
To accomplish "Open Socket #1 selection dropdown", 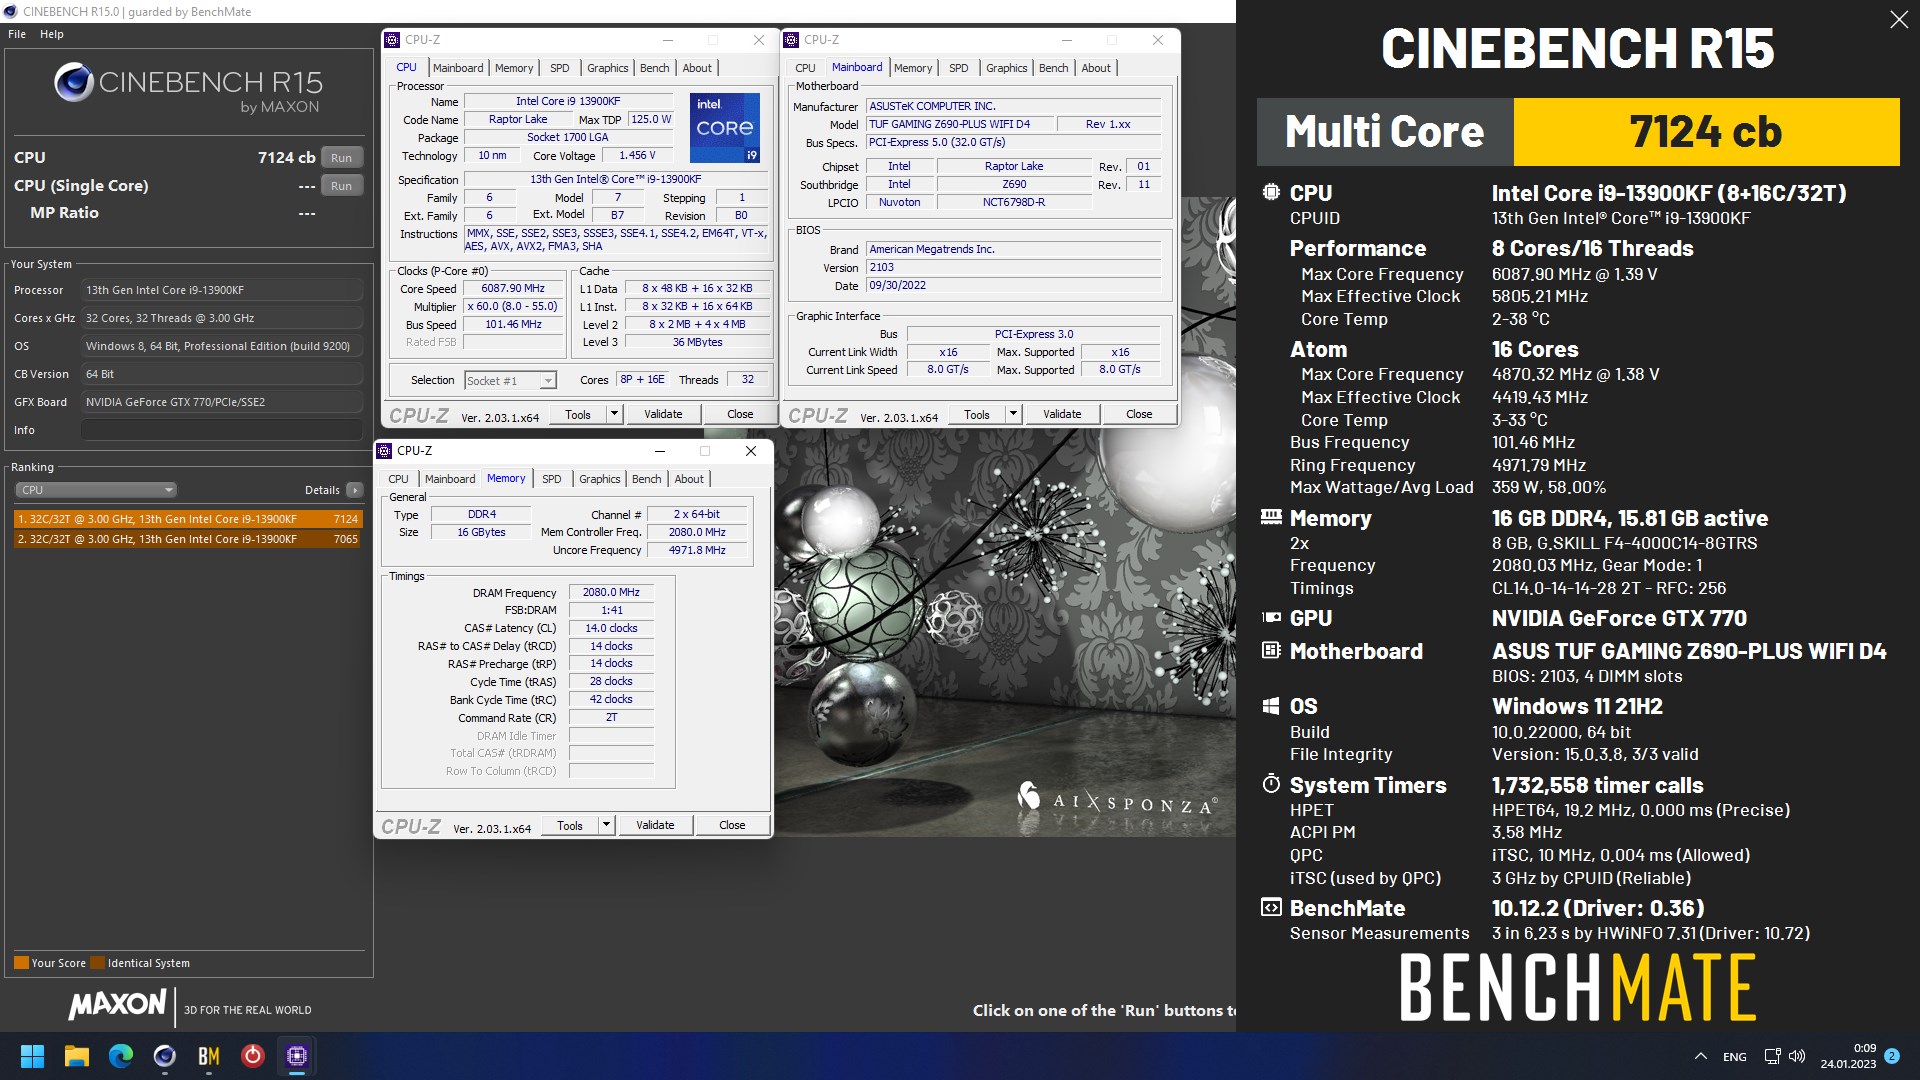I will 510,381.
